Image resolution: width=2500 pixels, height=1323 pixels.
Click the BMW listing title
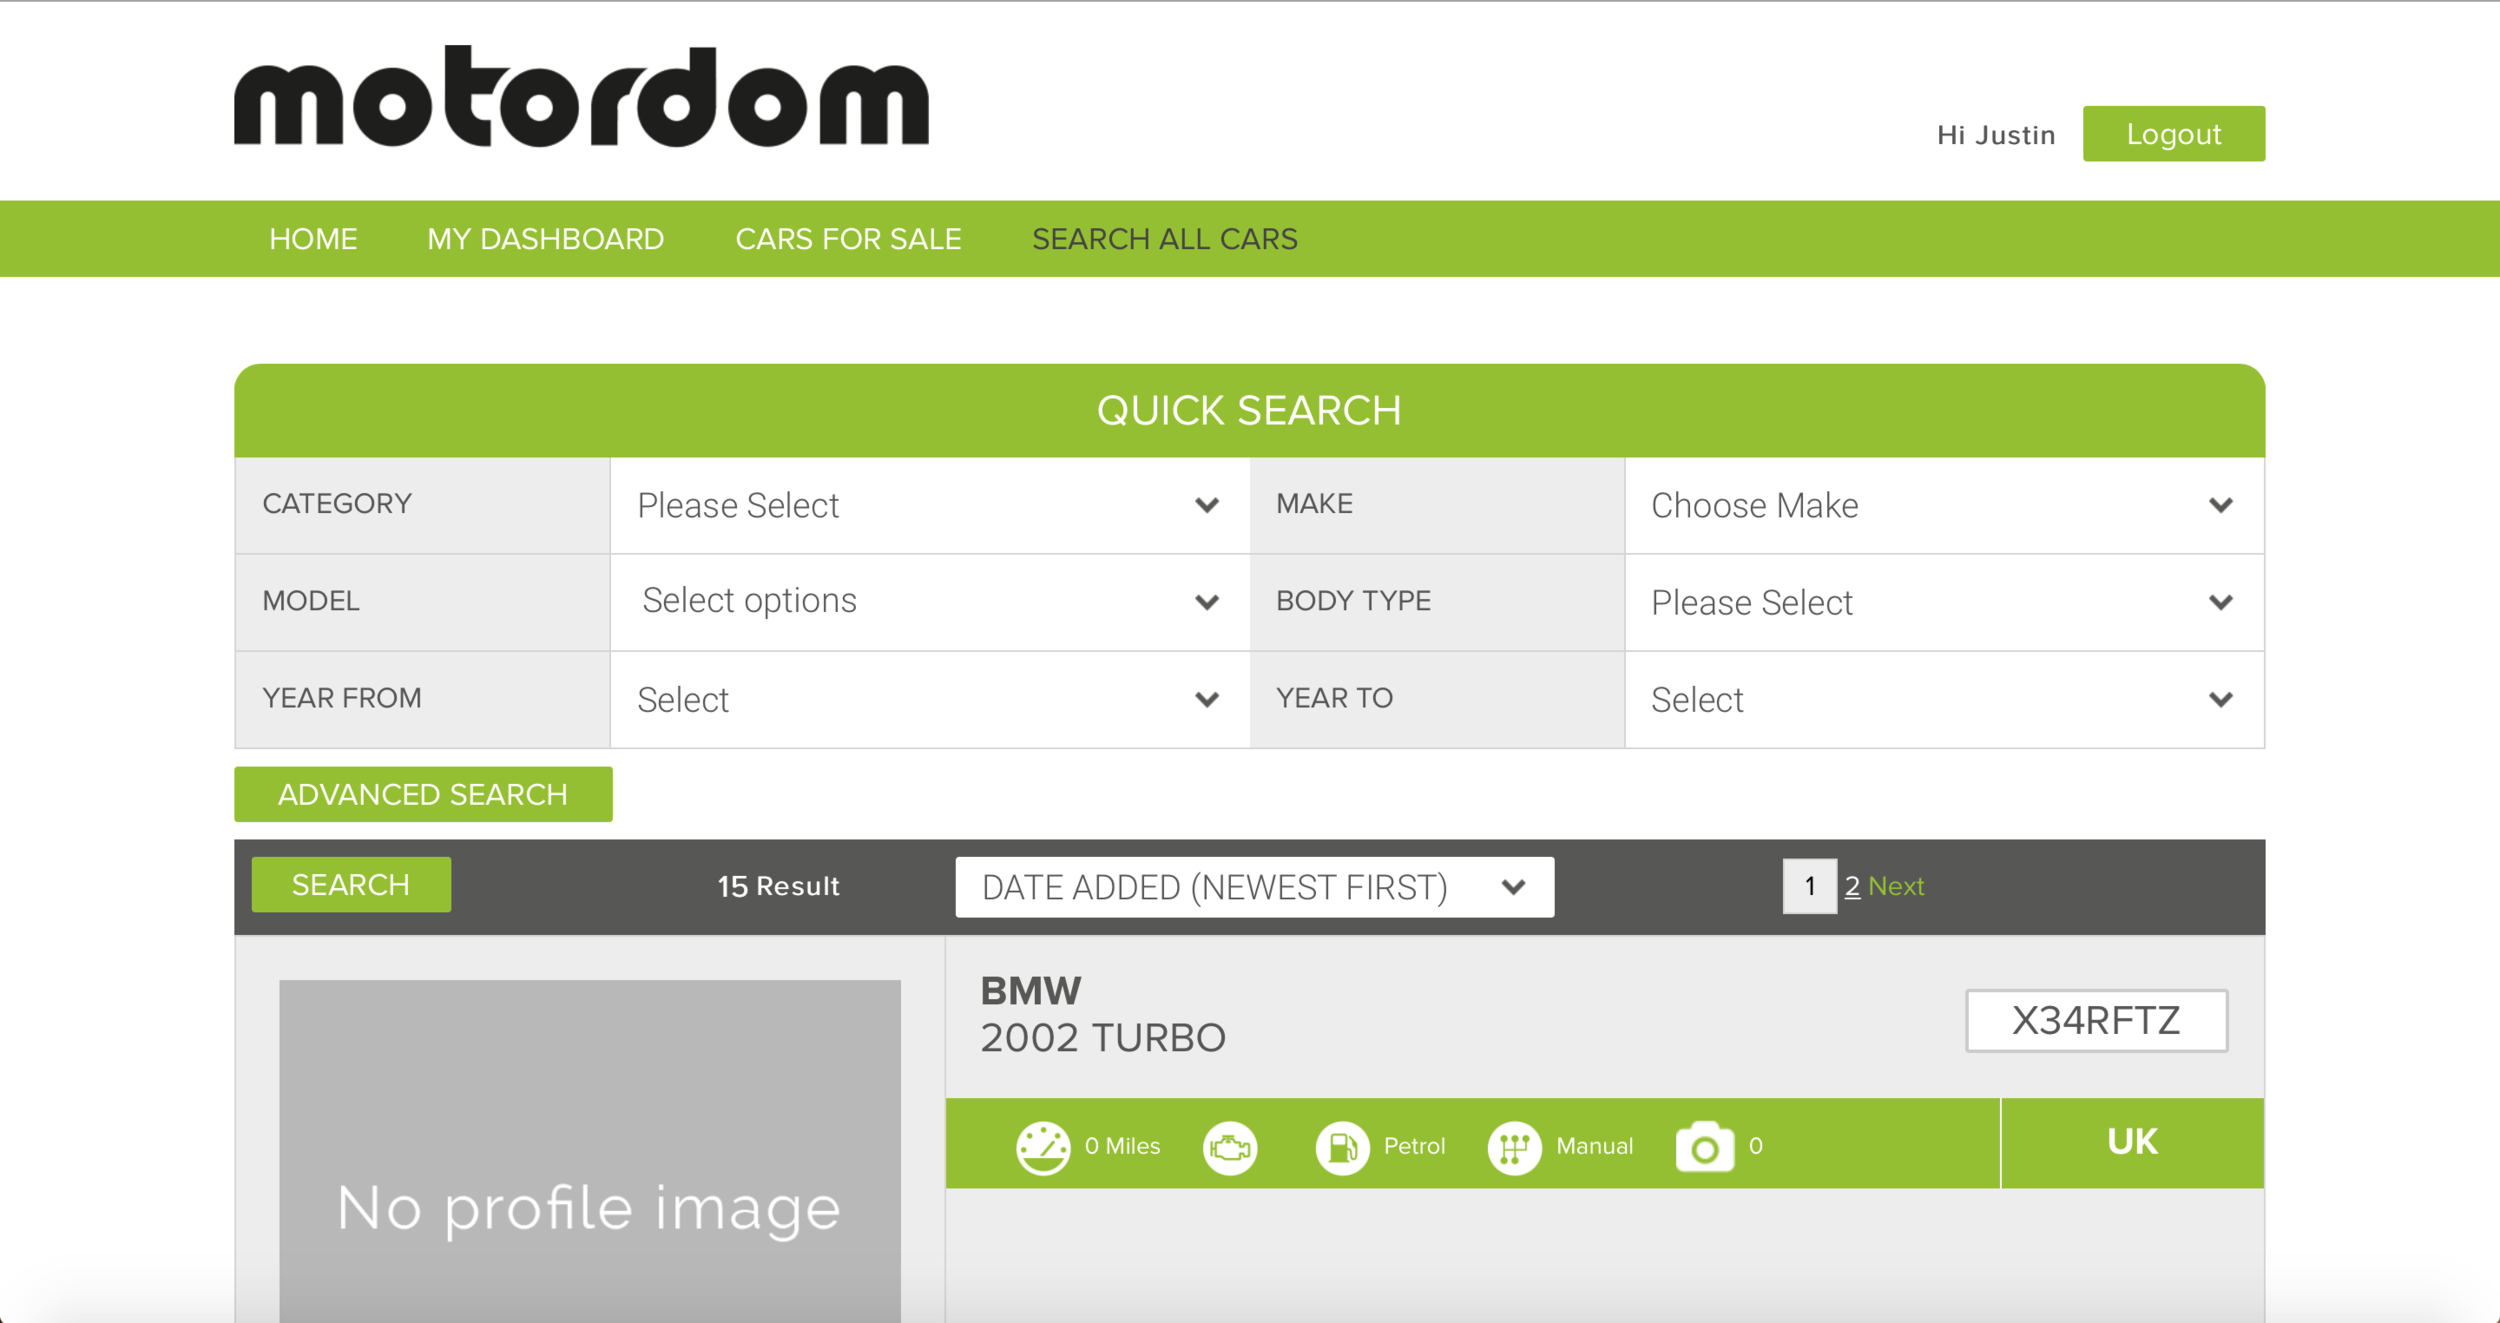click(1030, 991)
